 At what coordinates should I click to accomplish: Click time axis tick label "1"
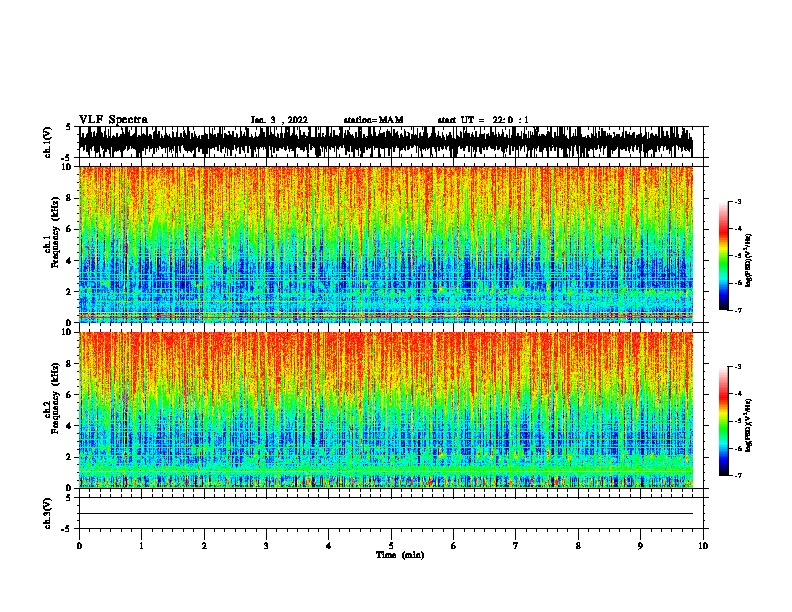coord(141,546)
